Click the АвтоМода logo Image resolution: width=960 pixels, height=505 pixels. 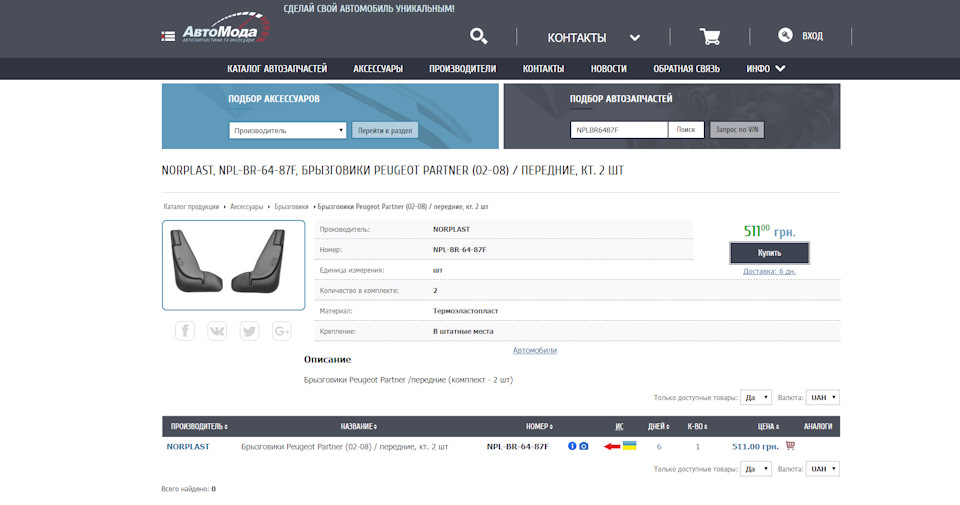[225, 29]
